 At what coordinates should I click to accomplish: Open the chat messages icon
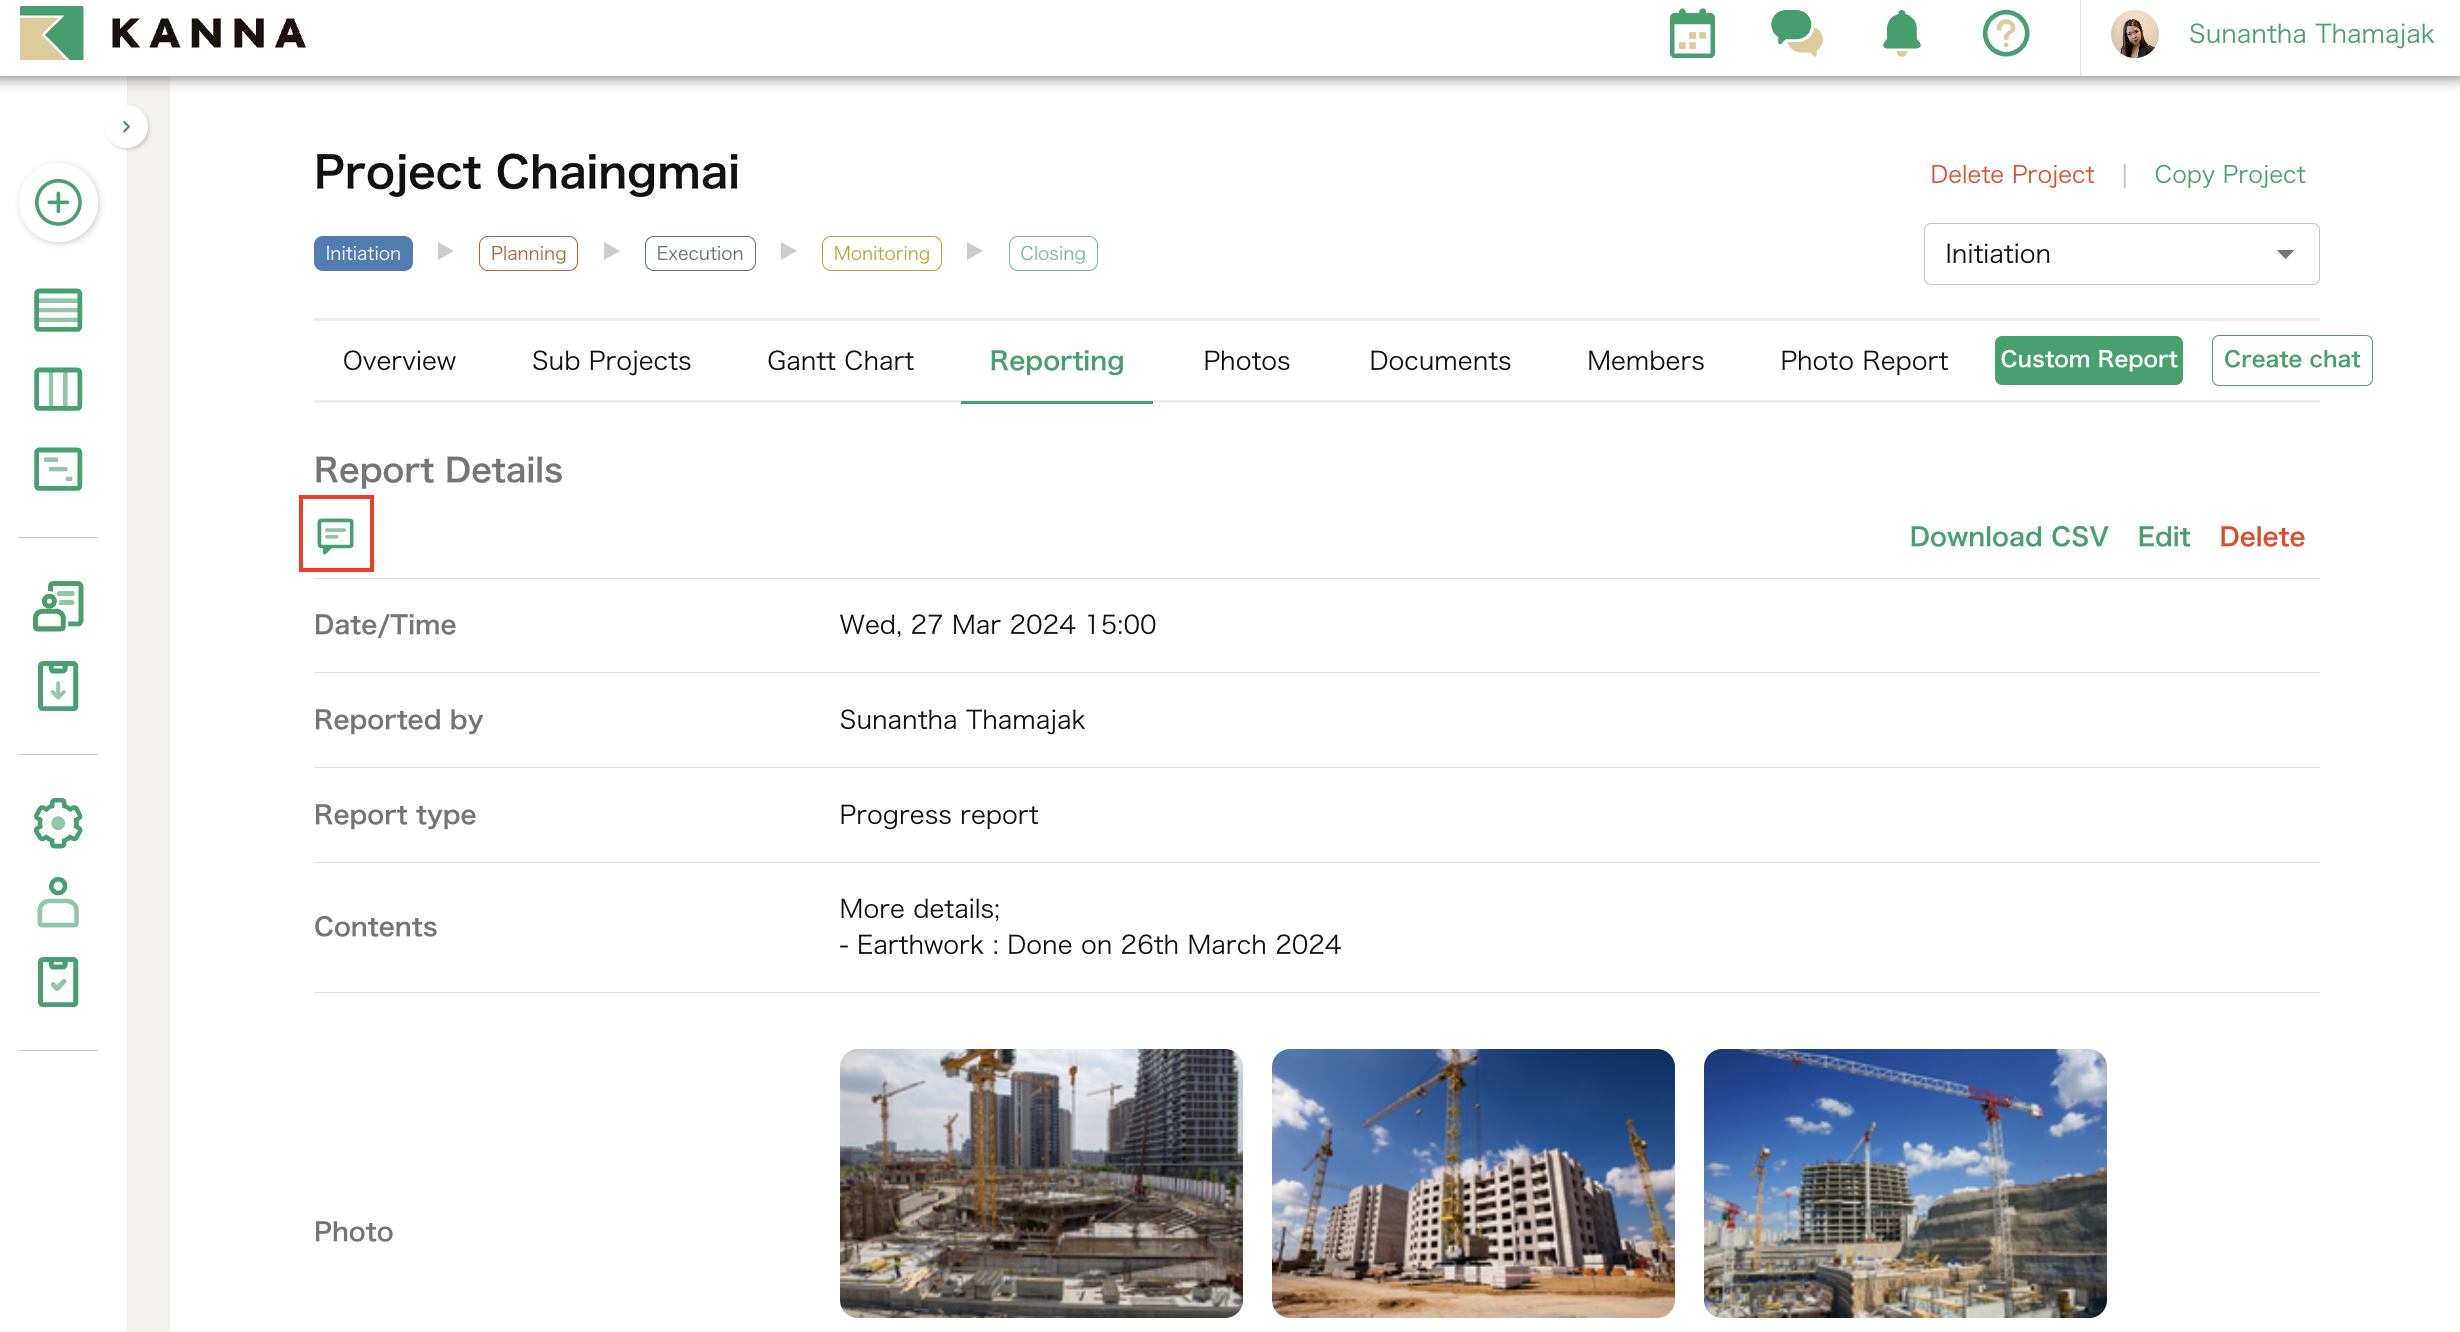pos(1796,34)
